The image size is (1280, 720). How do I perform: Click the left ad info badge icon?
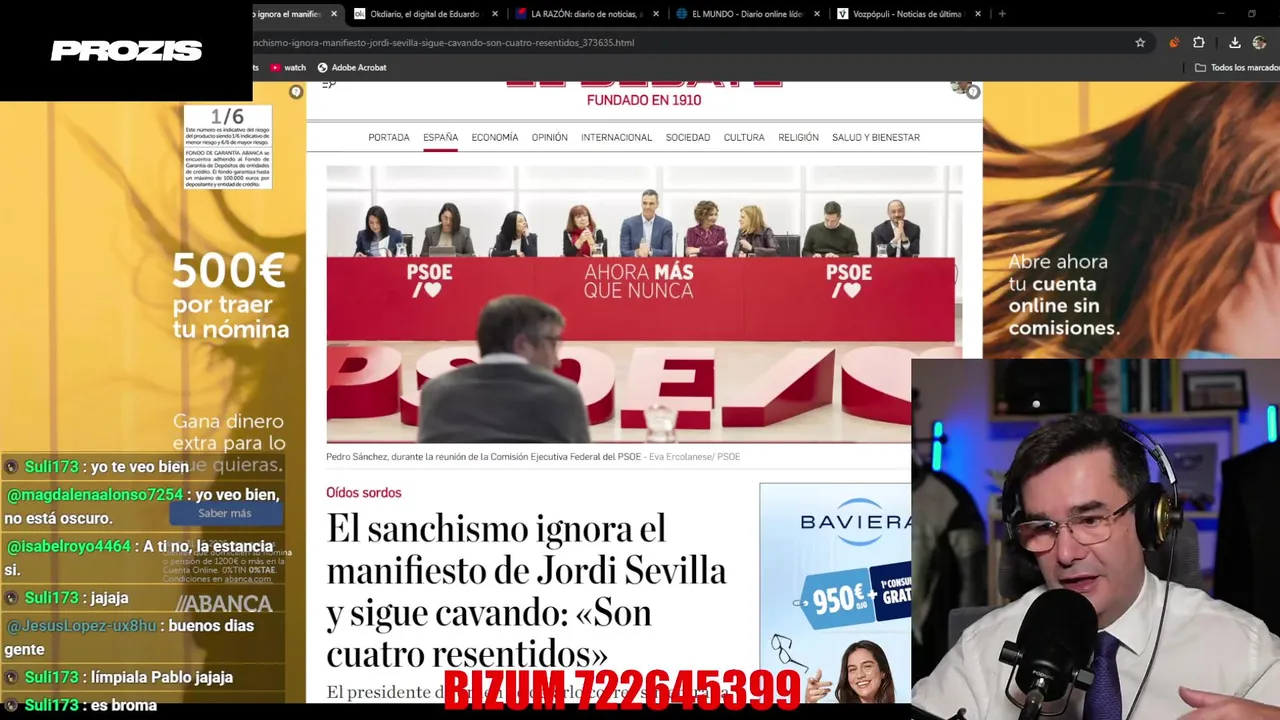click(x=296, y=92)
